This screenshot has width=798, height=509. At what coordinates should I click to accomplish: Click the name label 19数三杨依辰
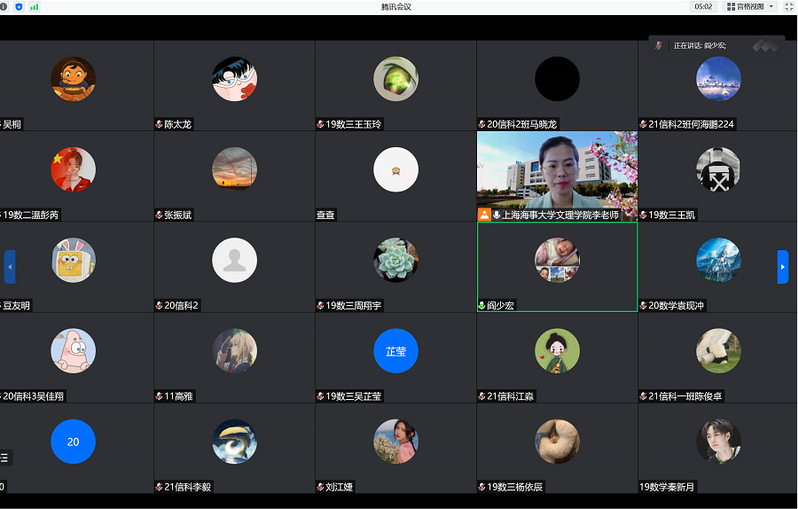(x=515, y=487)
